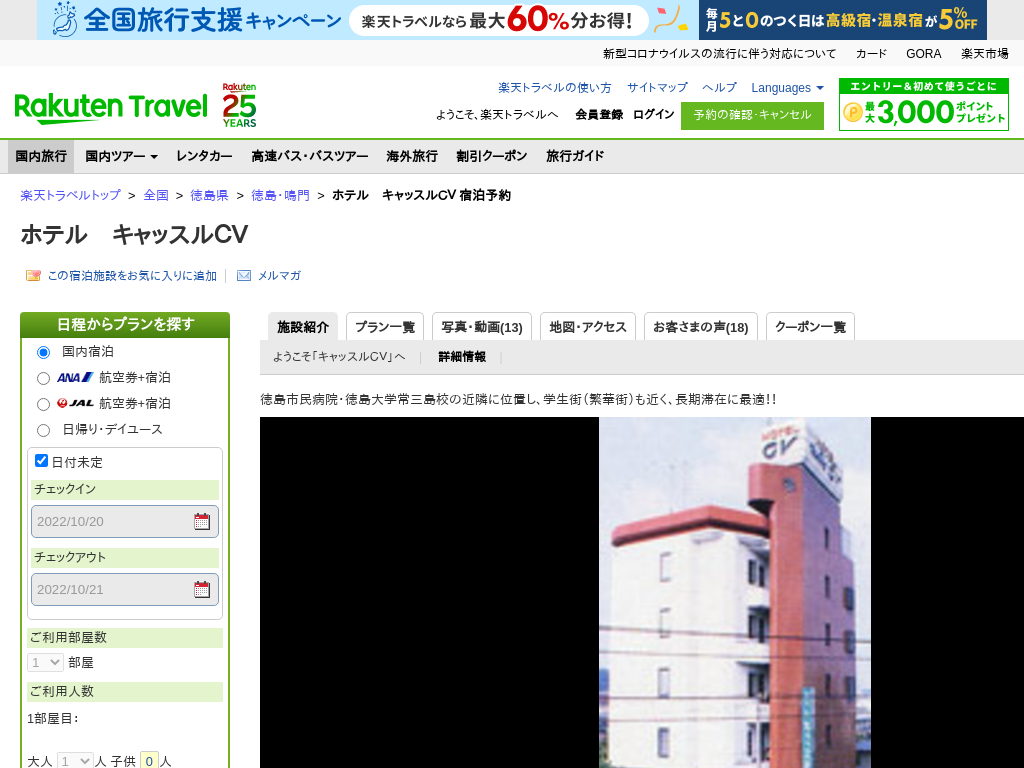Open the カード link in top bar
This screenshot has height=768, width=1024.
point(871,54)
